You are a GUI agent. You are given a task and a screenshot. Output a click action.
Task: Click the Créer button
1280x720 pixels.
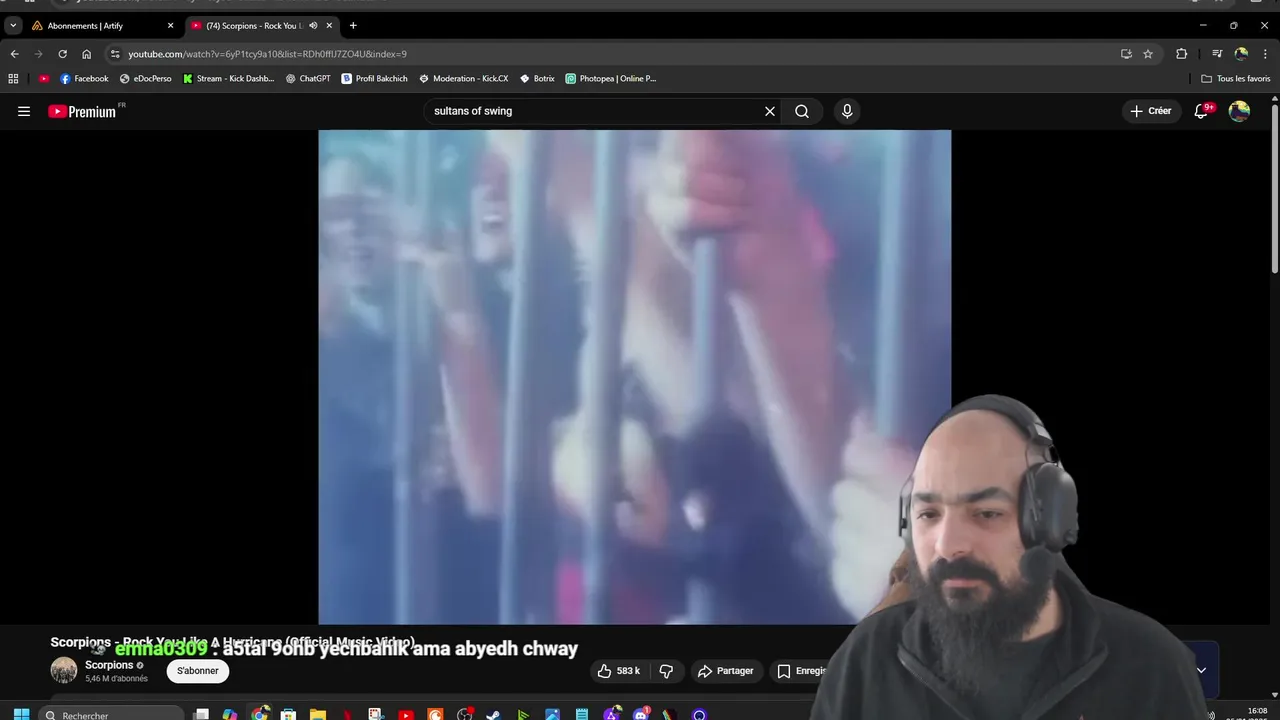[x=1150, y=111]
